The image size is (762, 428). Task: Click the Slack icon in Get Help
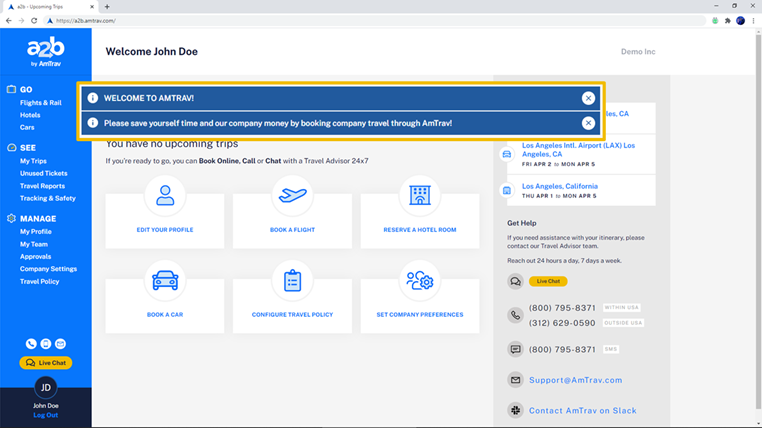515,410
